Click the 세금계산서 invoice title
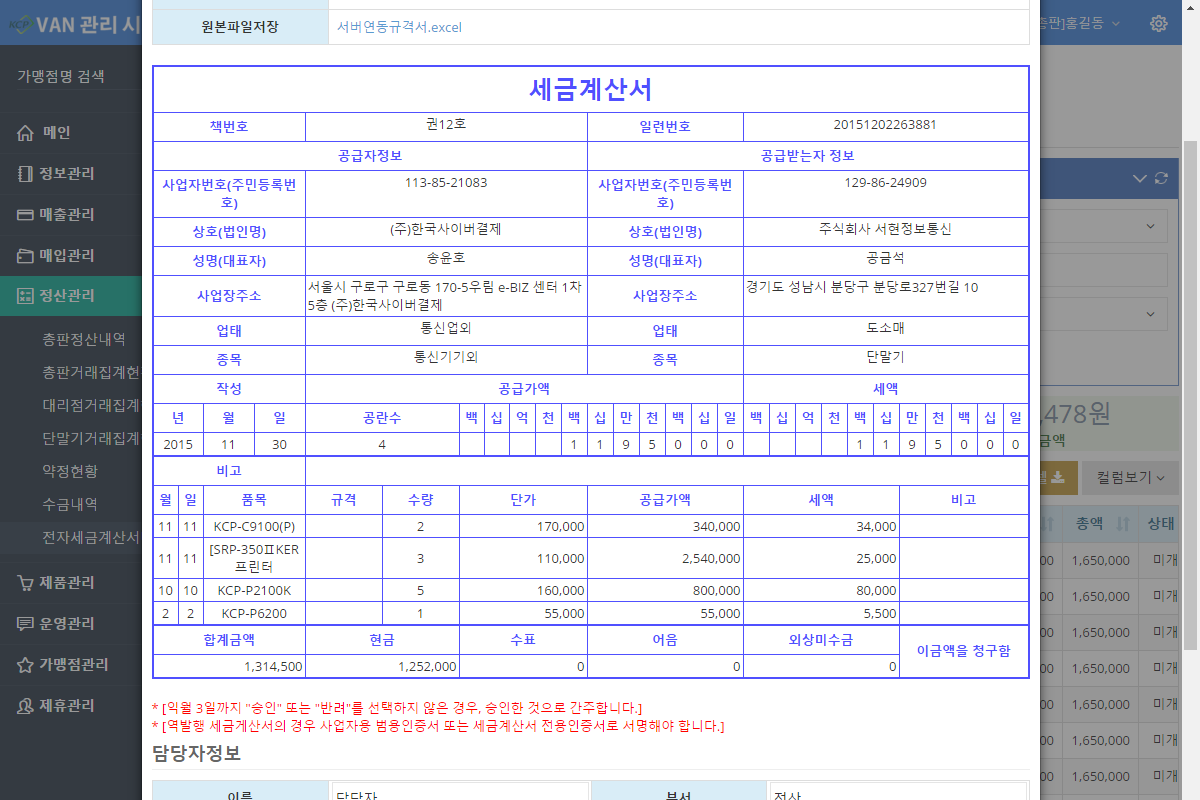The width and height of the screenshot is (1200, 800). pyautogui.click(x=591, y=89)
